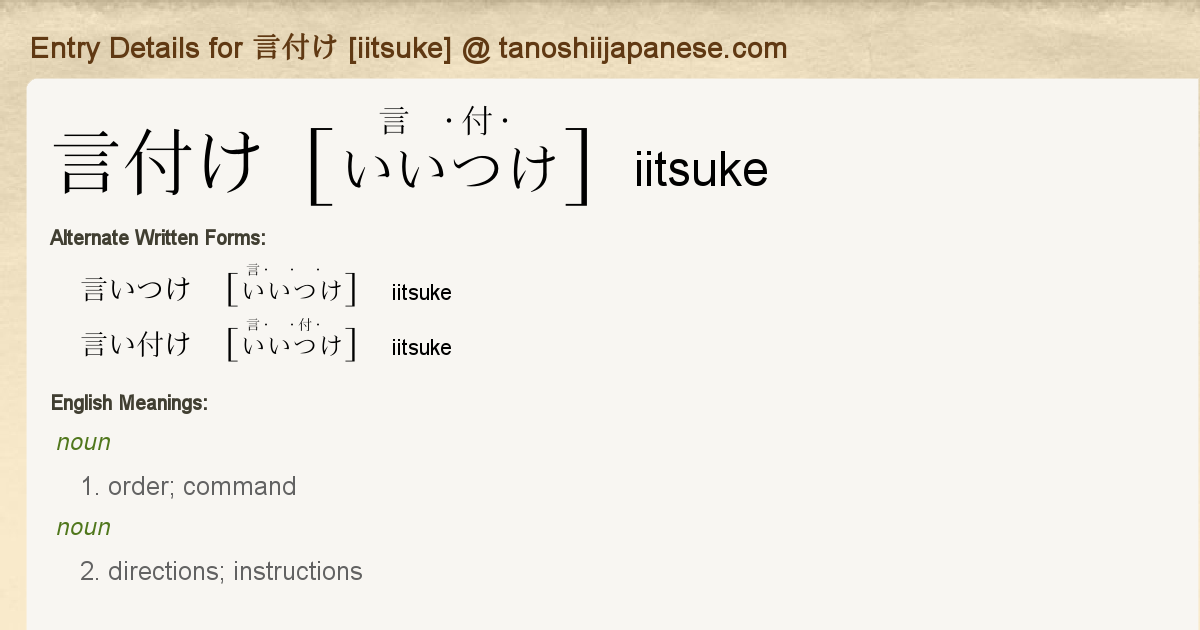The image size is (1200, 630).
Task: Click the large closing bracket after いいつけ
Action: tap(578, 166)
